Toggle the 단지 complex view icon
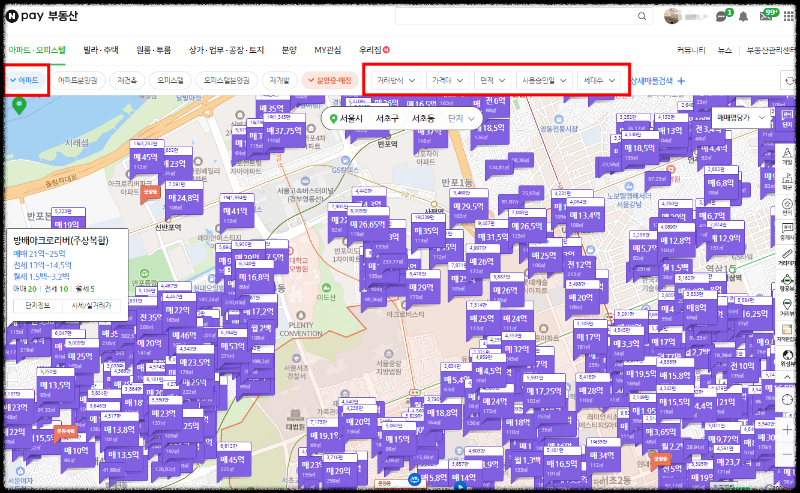 (787, 120)
